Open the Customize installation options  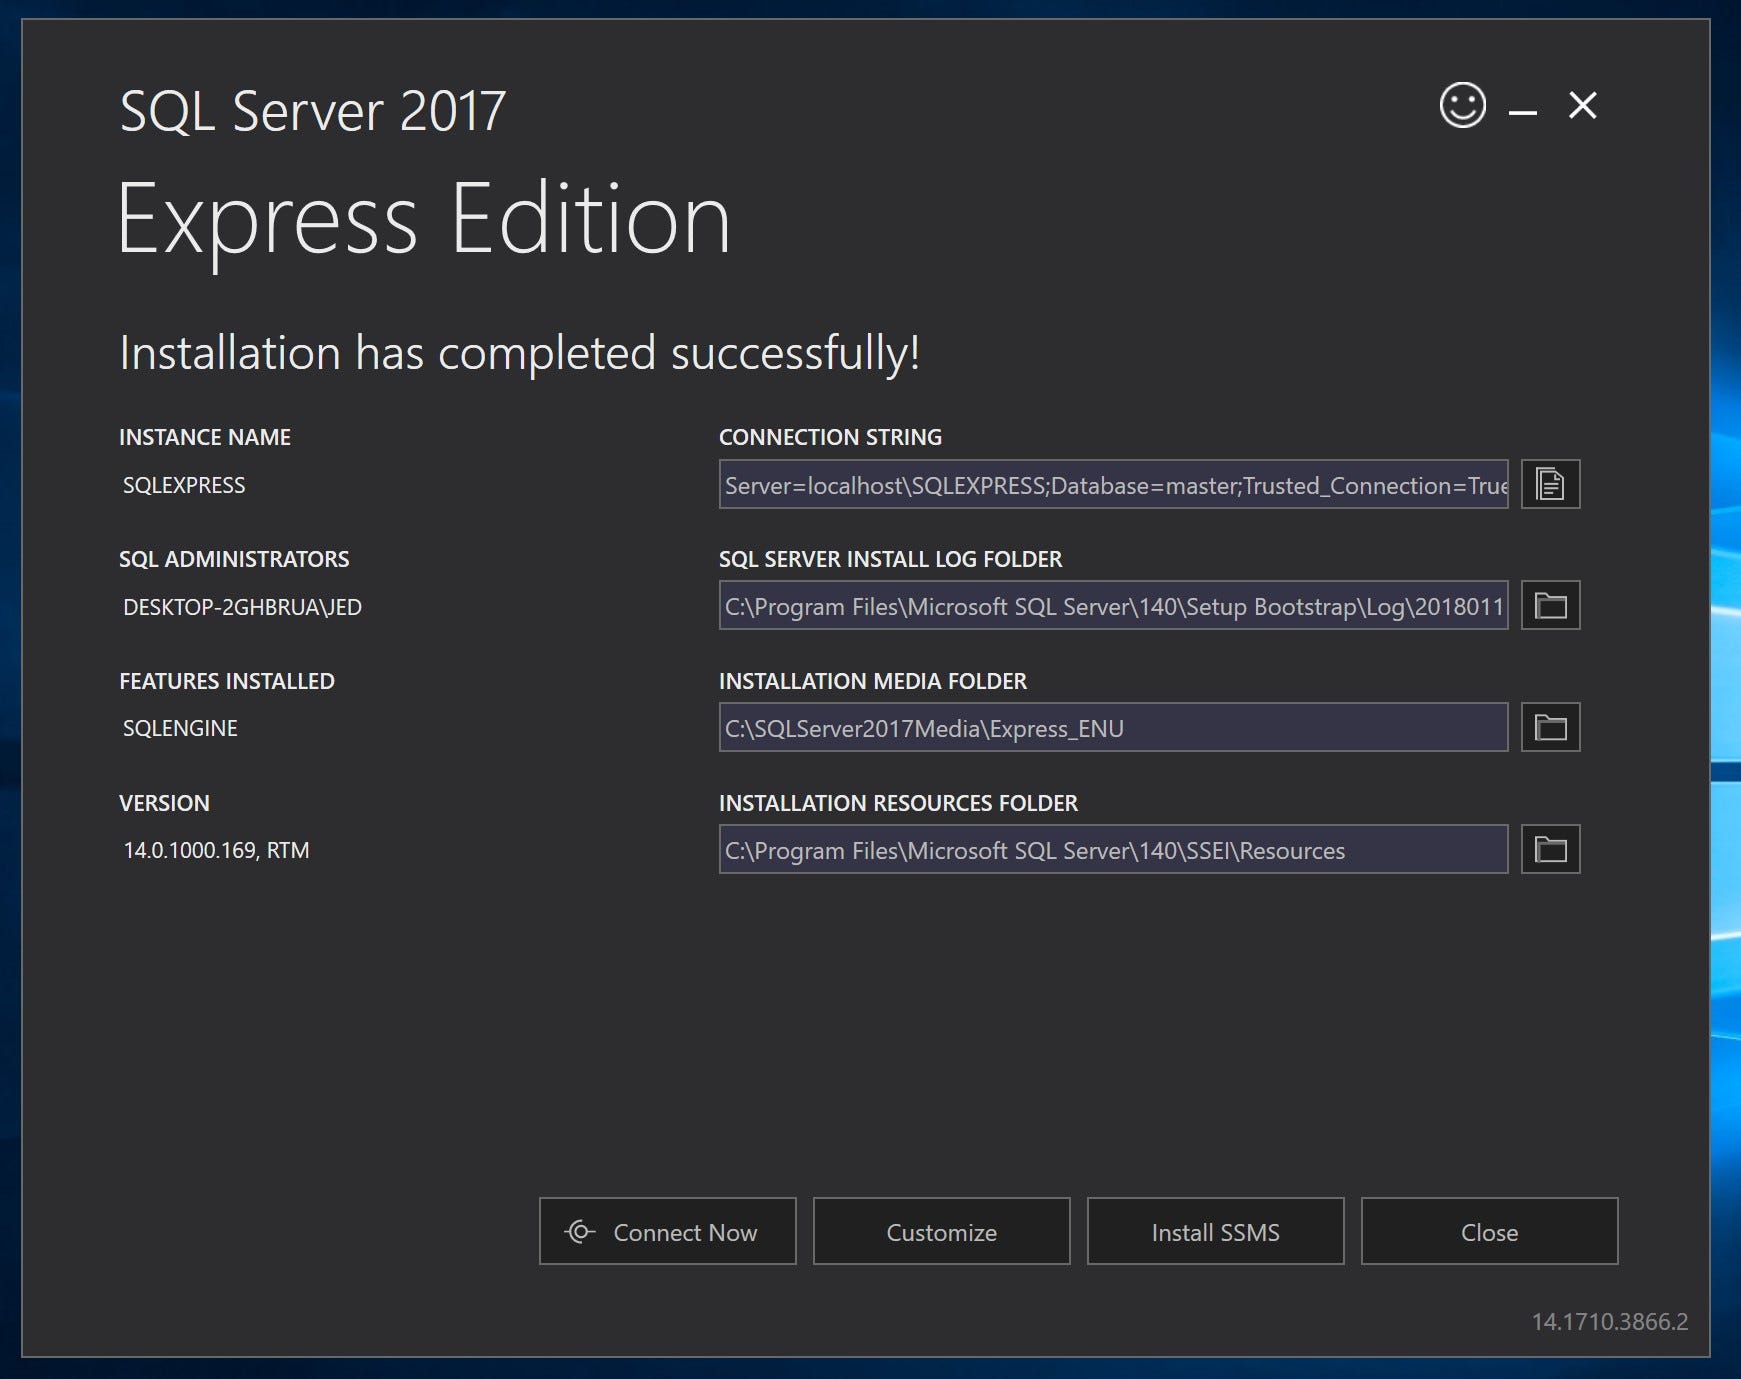pyautogui.click(x=941, y=1232)
